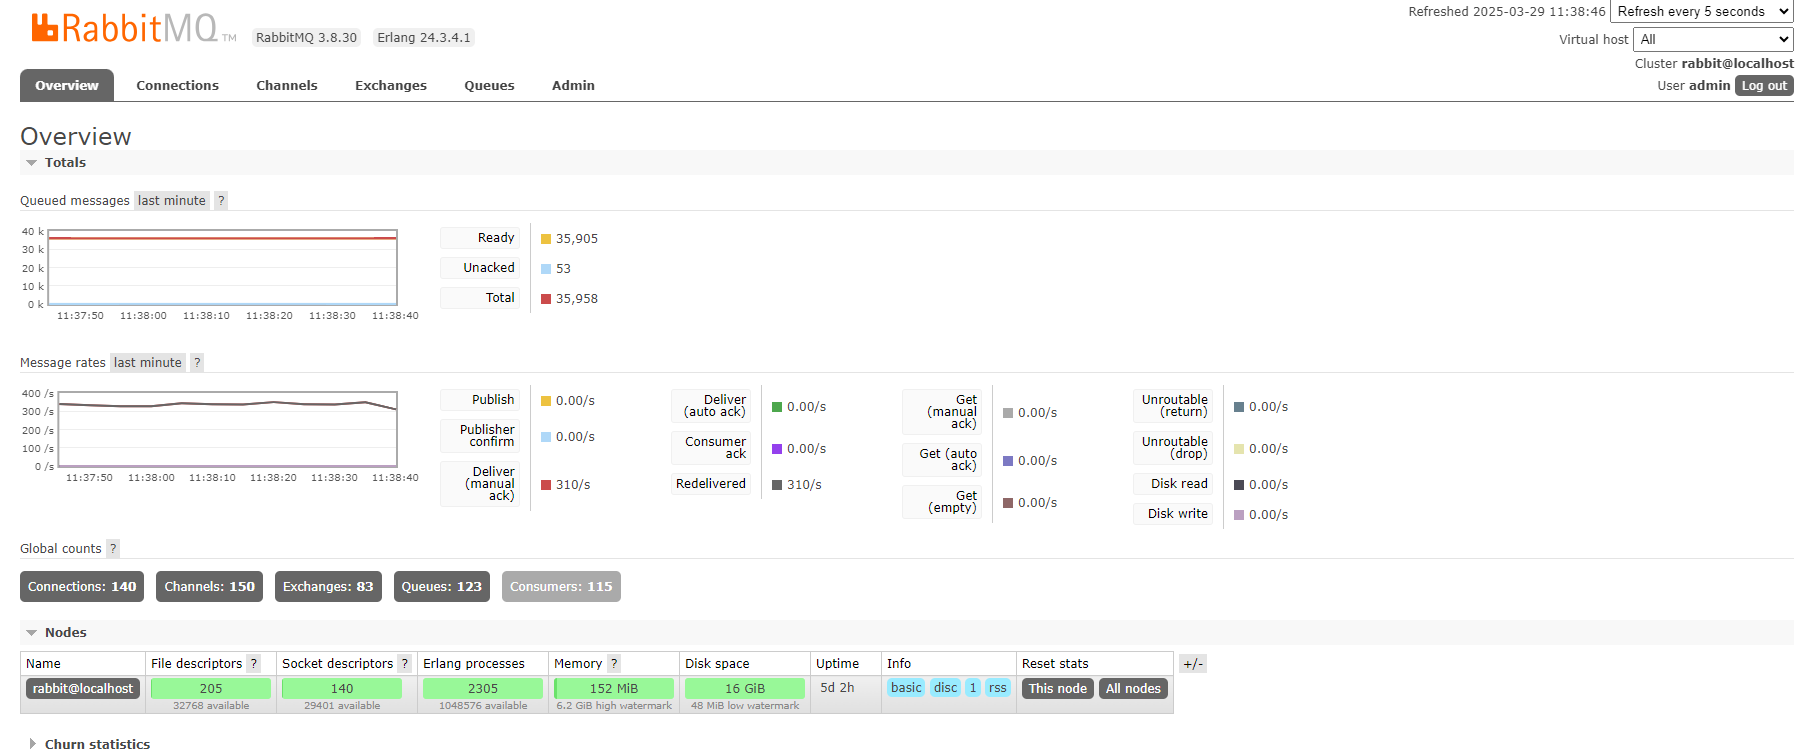Open the Admin tab
This screenshot has width=1814, height=752.
pos(573,85)
